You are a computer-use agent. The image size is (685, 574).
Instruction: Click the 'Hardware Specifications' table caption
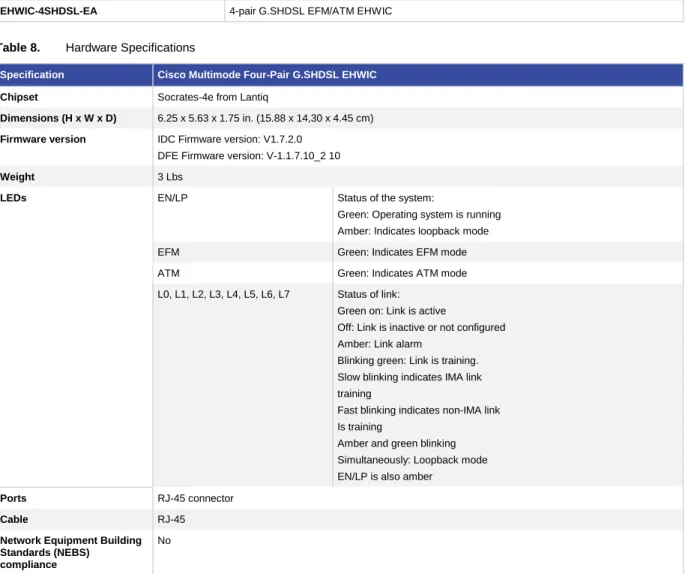coord(130,48)
